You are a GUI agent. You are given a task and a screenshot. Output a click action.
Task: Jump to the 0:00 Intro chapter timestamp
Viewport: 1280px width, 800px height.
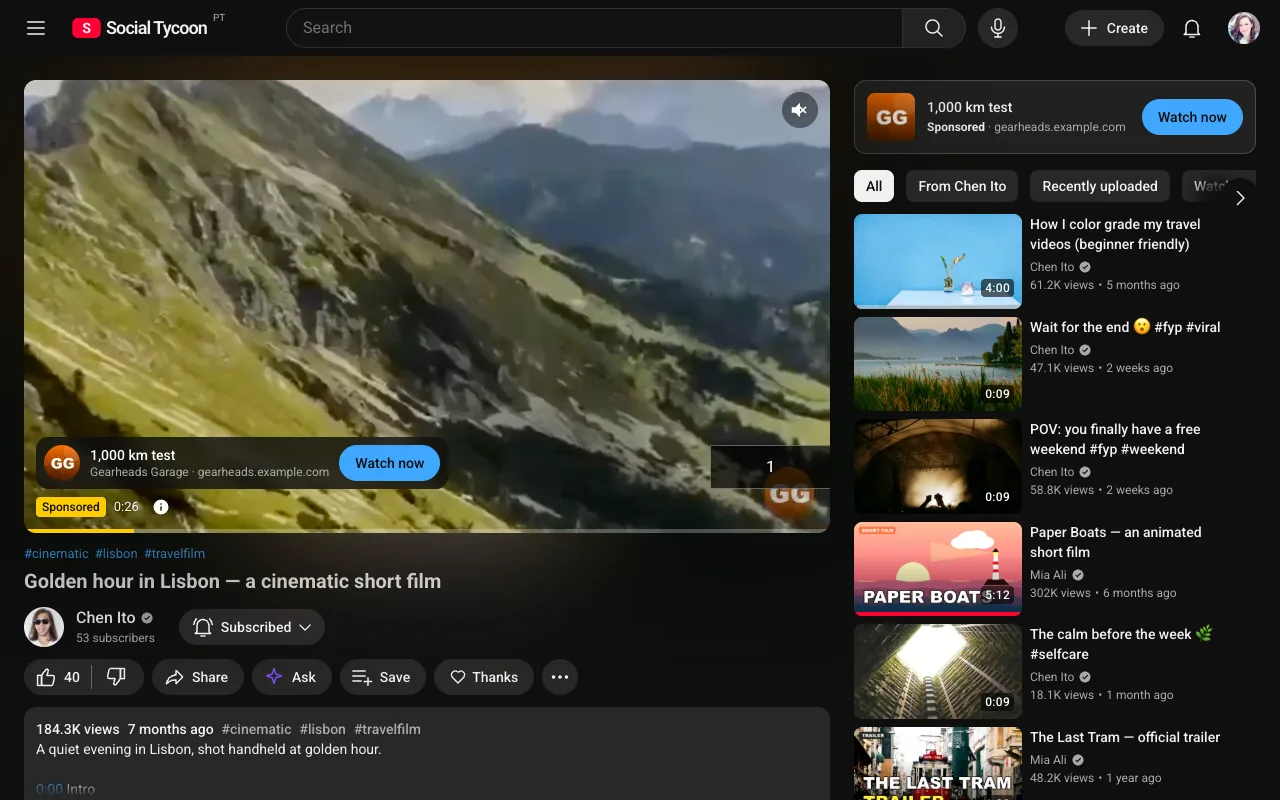(50, 789)
